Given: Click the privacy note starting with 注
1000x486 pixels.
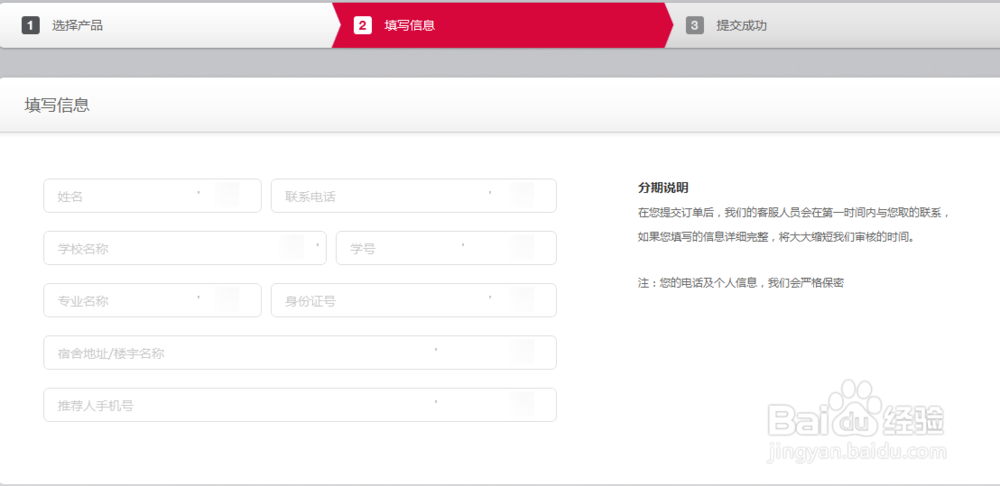Looking at the screenshot, I should tap(741, 283).
